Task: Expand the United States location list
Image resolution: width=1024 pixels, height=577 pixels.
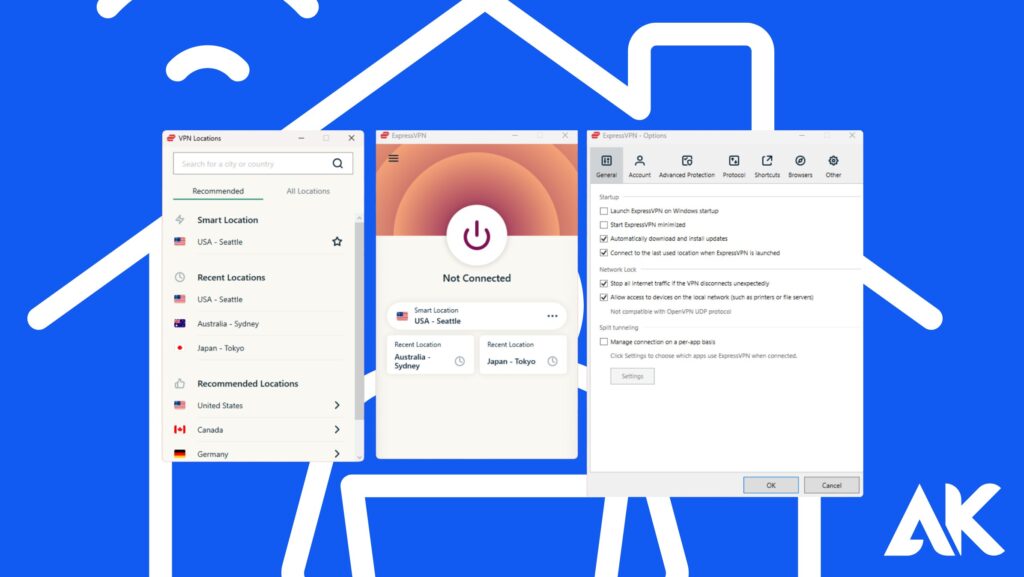Action: (337, 406)
